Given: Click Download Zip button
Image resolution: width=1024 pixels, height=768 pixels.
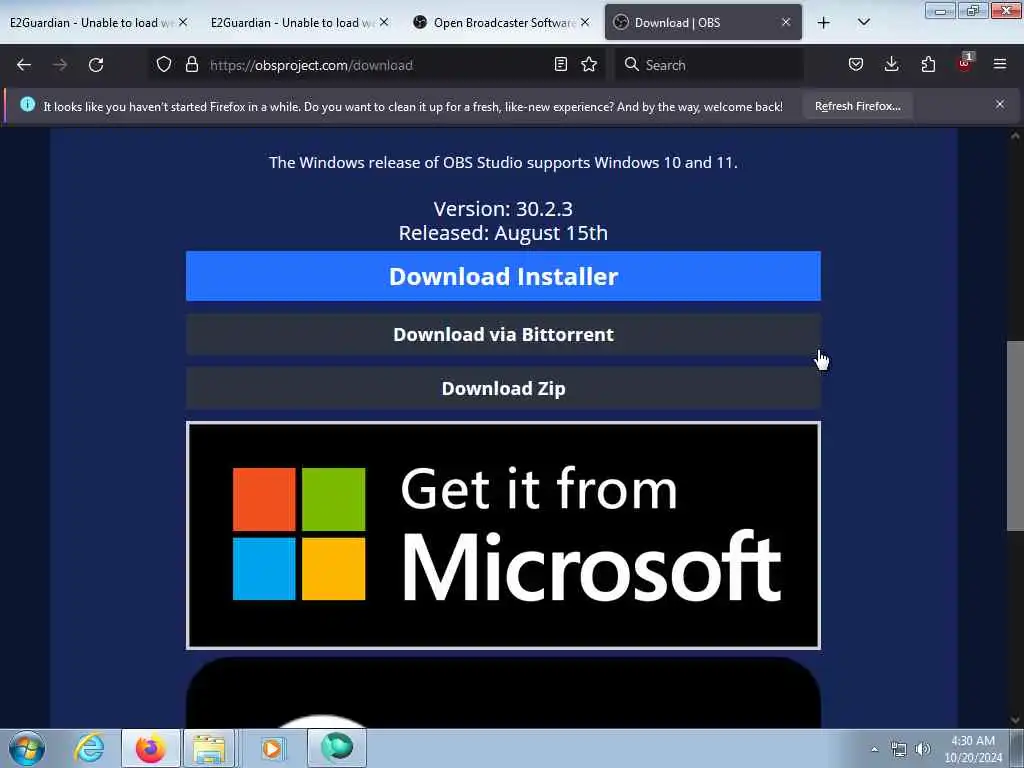Looking at the screenshot, I should point(503,389).
